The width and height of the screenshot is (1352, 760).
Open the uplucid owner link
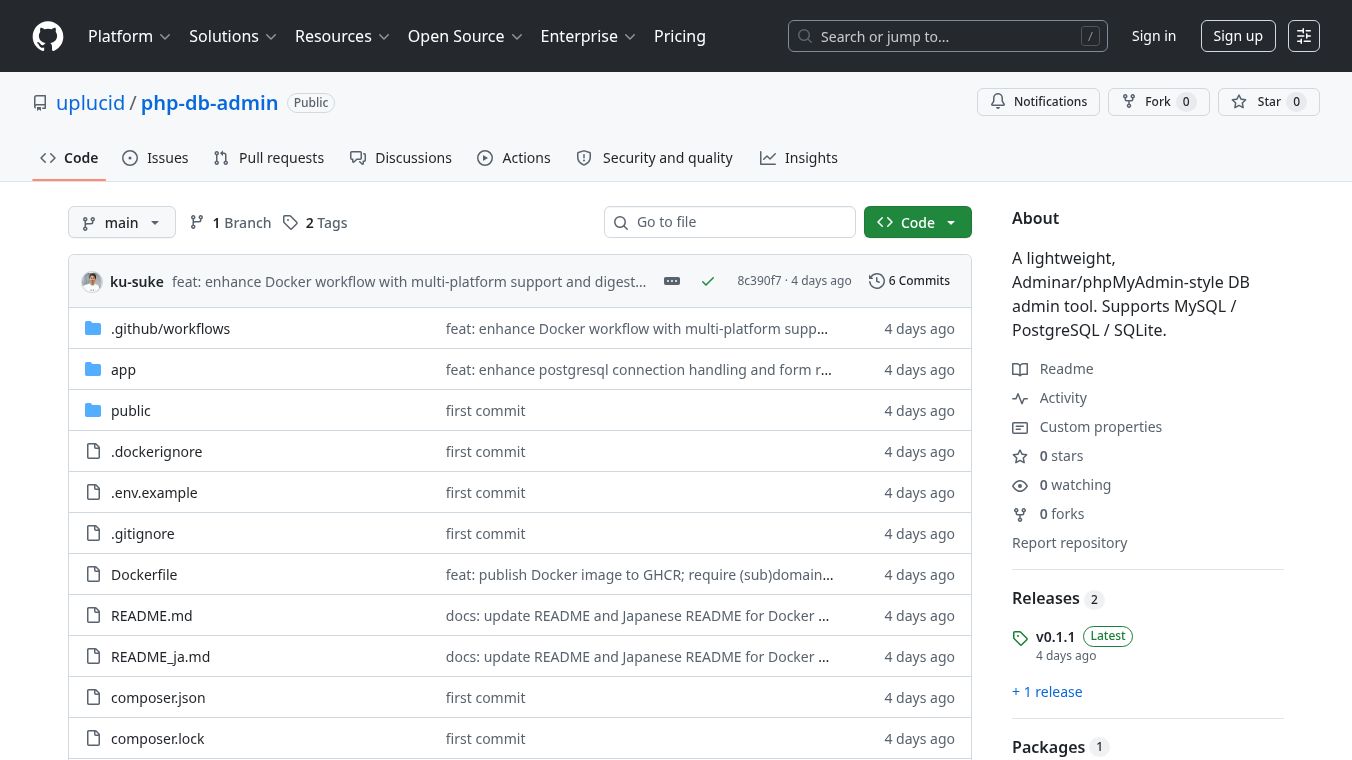(x=91, y=103)
